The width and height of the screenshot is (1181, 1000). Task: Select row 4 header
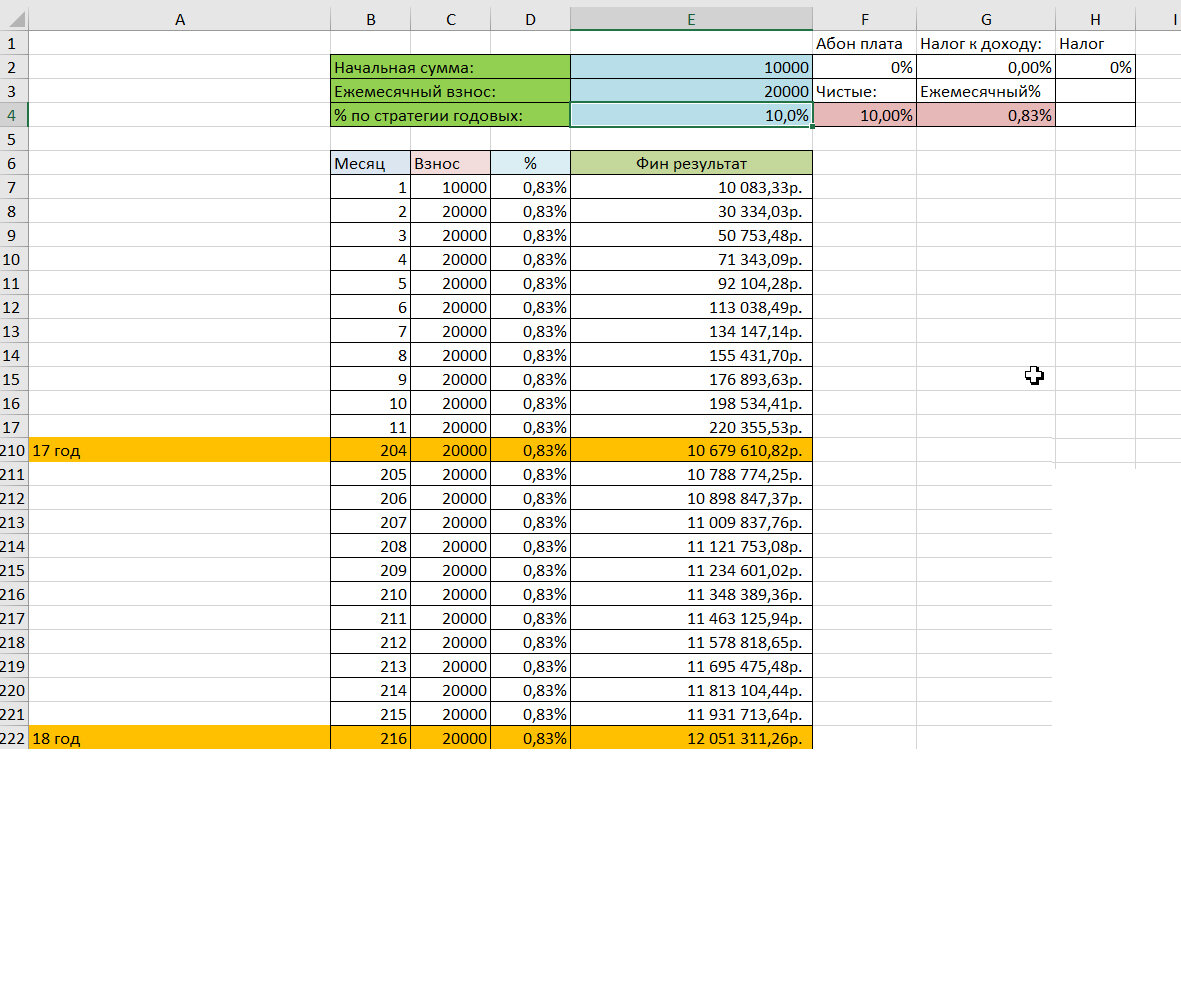pyautogui.click(x=14, y=115)
